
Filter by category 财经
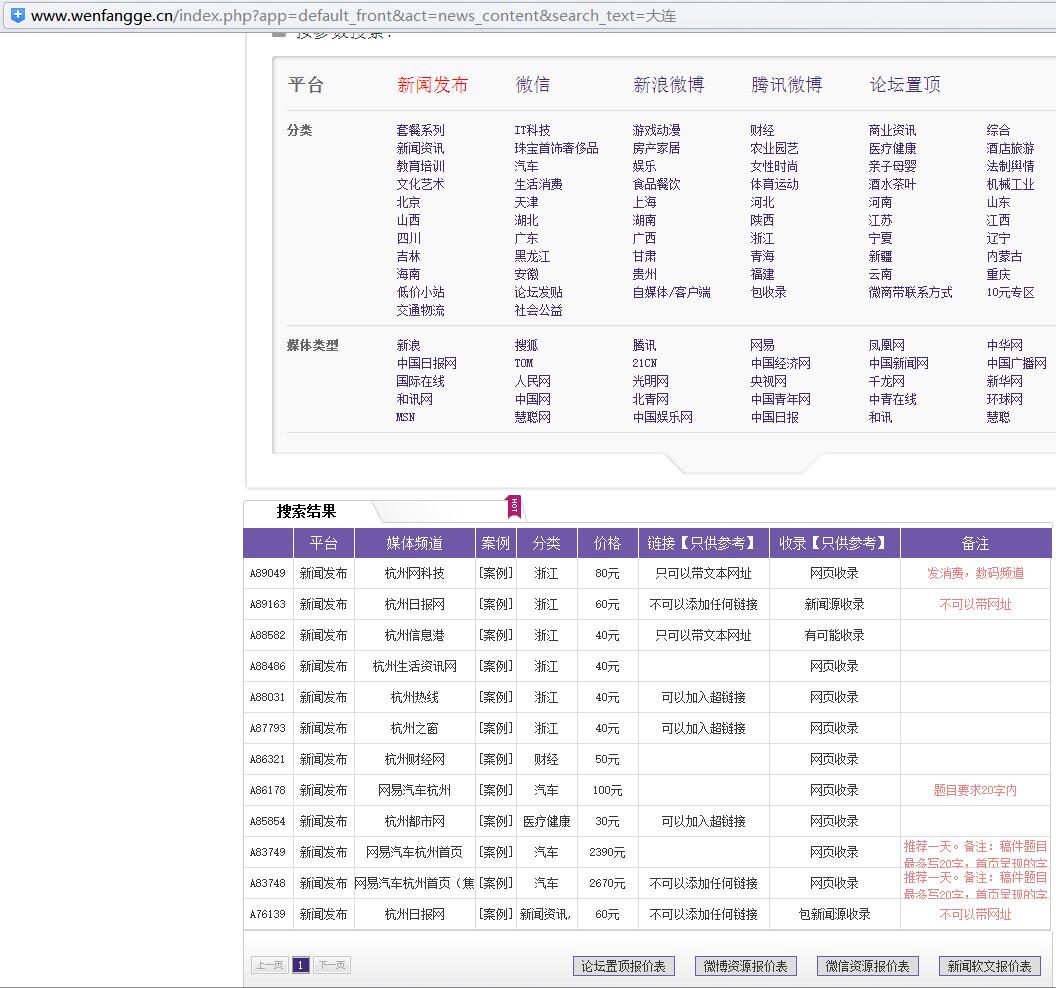click(x=762, y=130)
